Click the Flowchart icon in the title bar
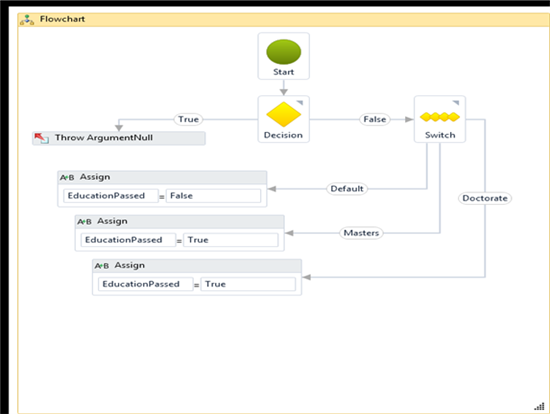This screenshot has height=414, width=550. pos(27,20)
